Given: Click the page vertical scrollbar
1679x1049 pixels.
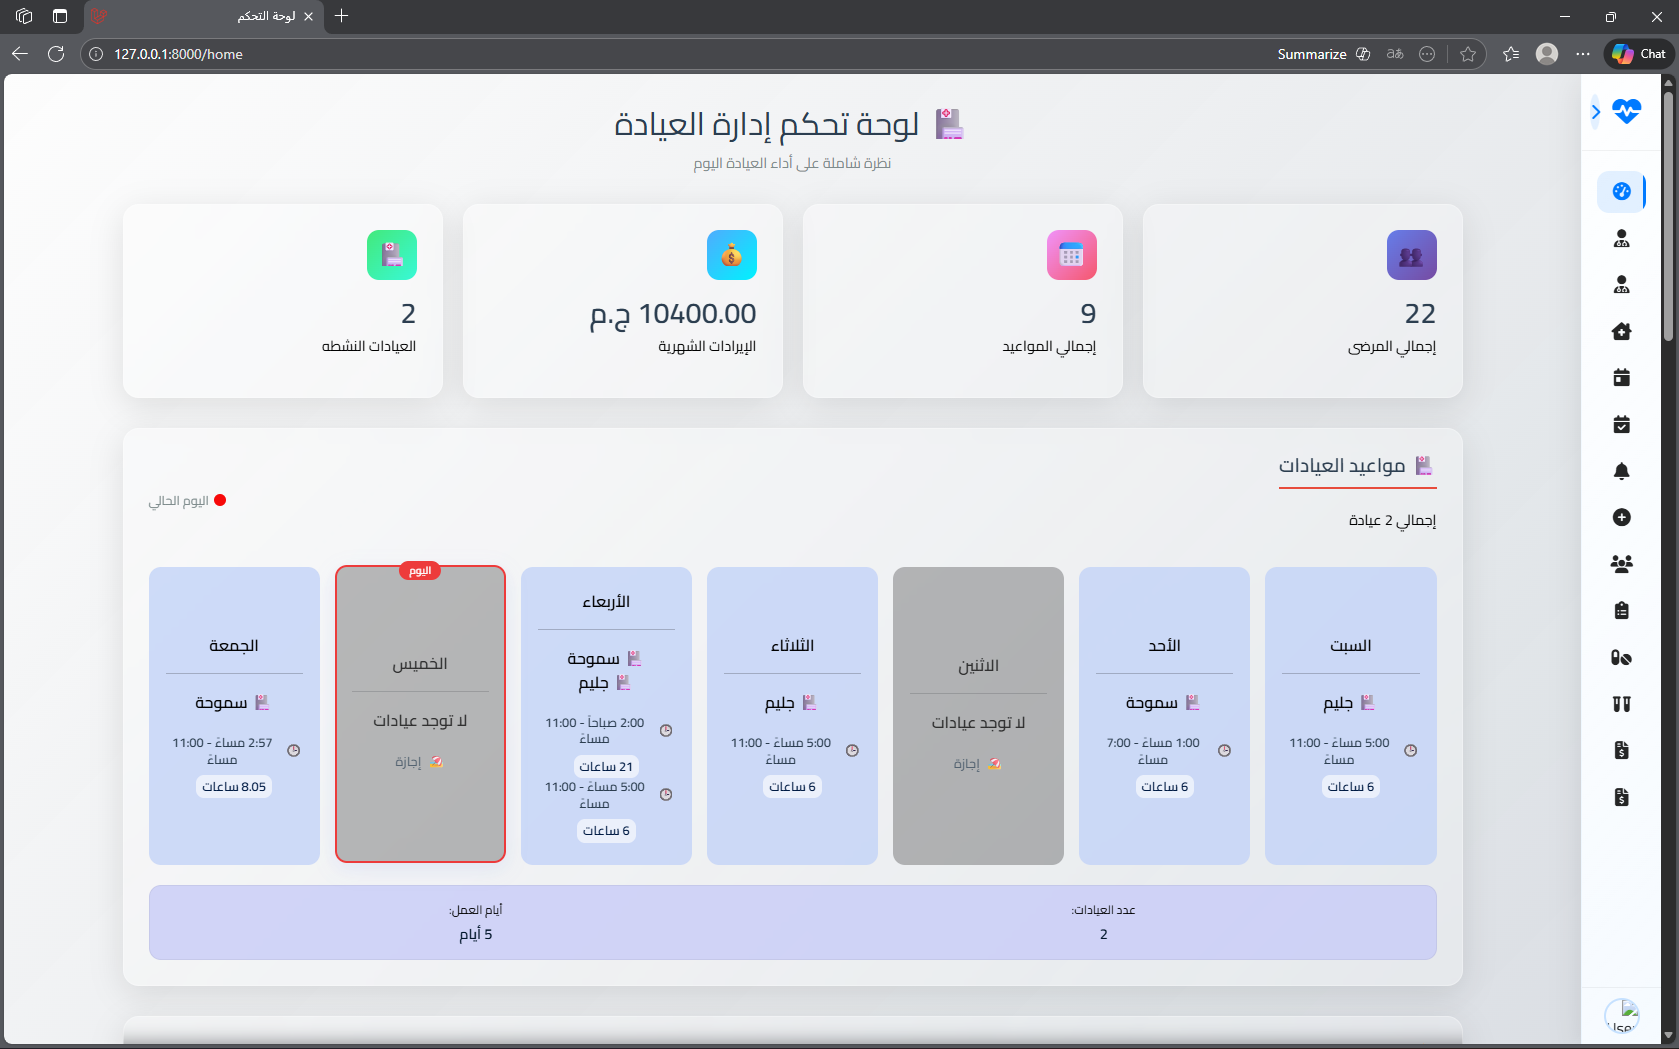Looking at the screenshot, I should 1668,500.
